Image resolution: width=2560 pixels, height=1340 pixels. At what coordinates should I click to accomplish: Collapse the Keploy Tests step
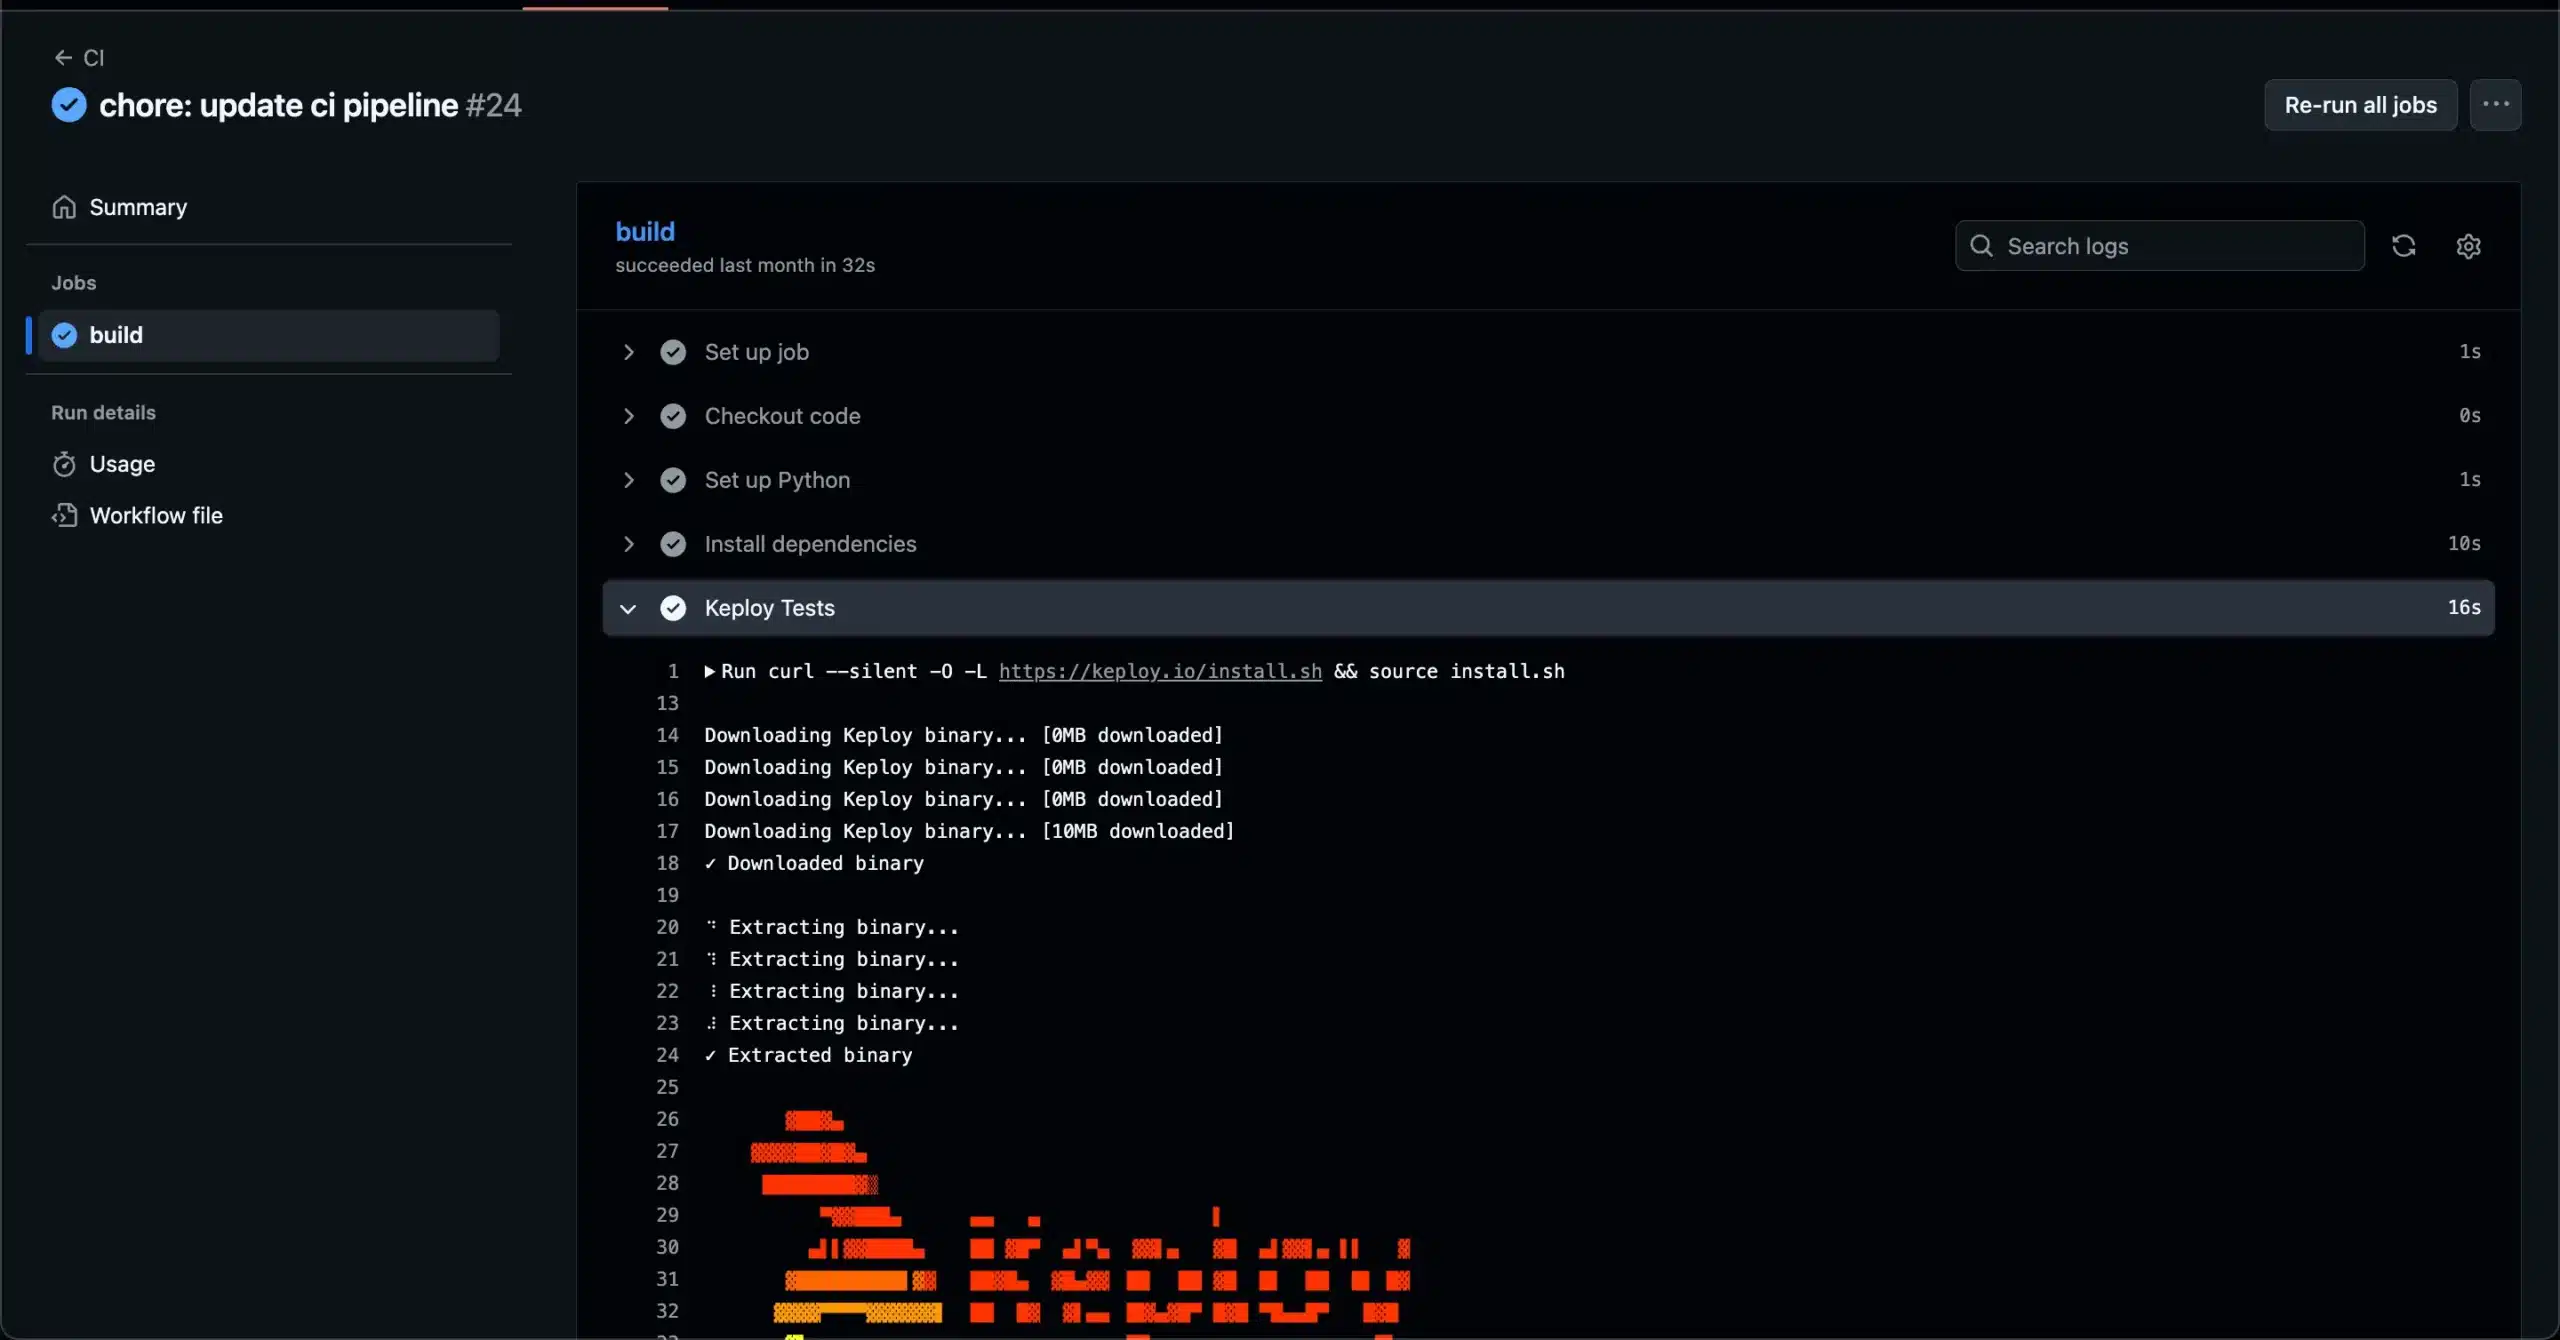(628, 608)
